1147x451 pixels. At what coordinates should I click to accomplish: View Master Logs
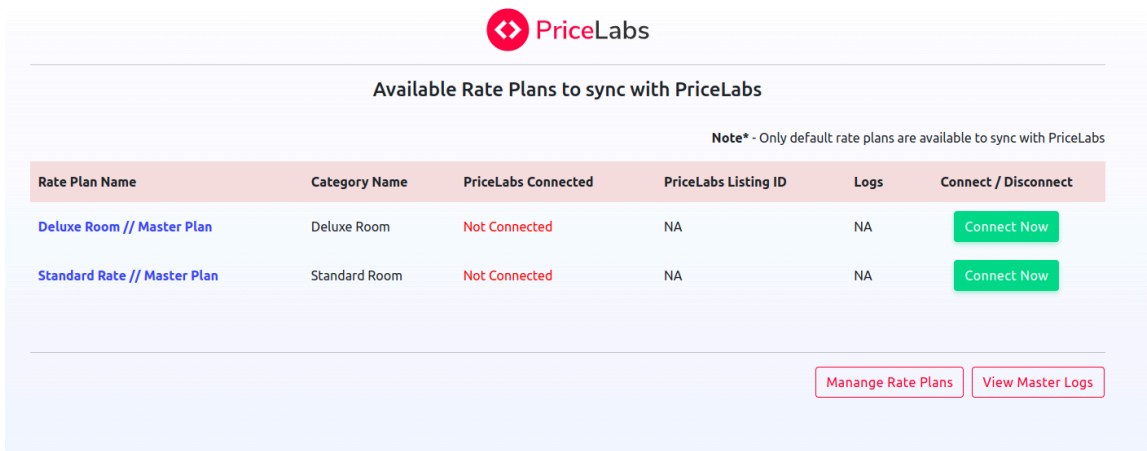click(x=1037, y=382)
